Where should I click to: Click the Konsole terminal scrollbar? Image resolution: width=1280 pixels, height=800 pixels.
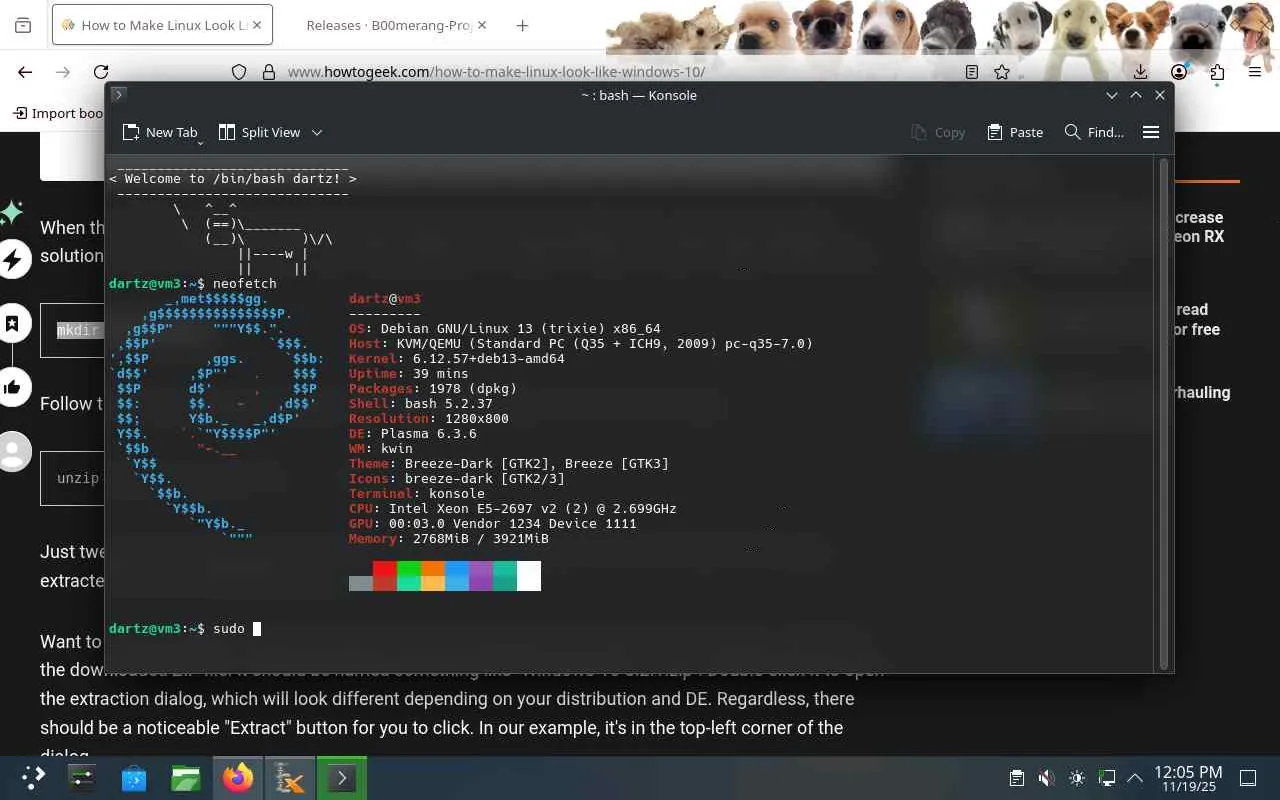(1163, 412)
